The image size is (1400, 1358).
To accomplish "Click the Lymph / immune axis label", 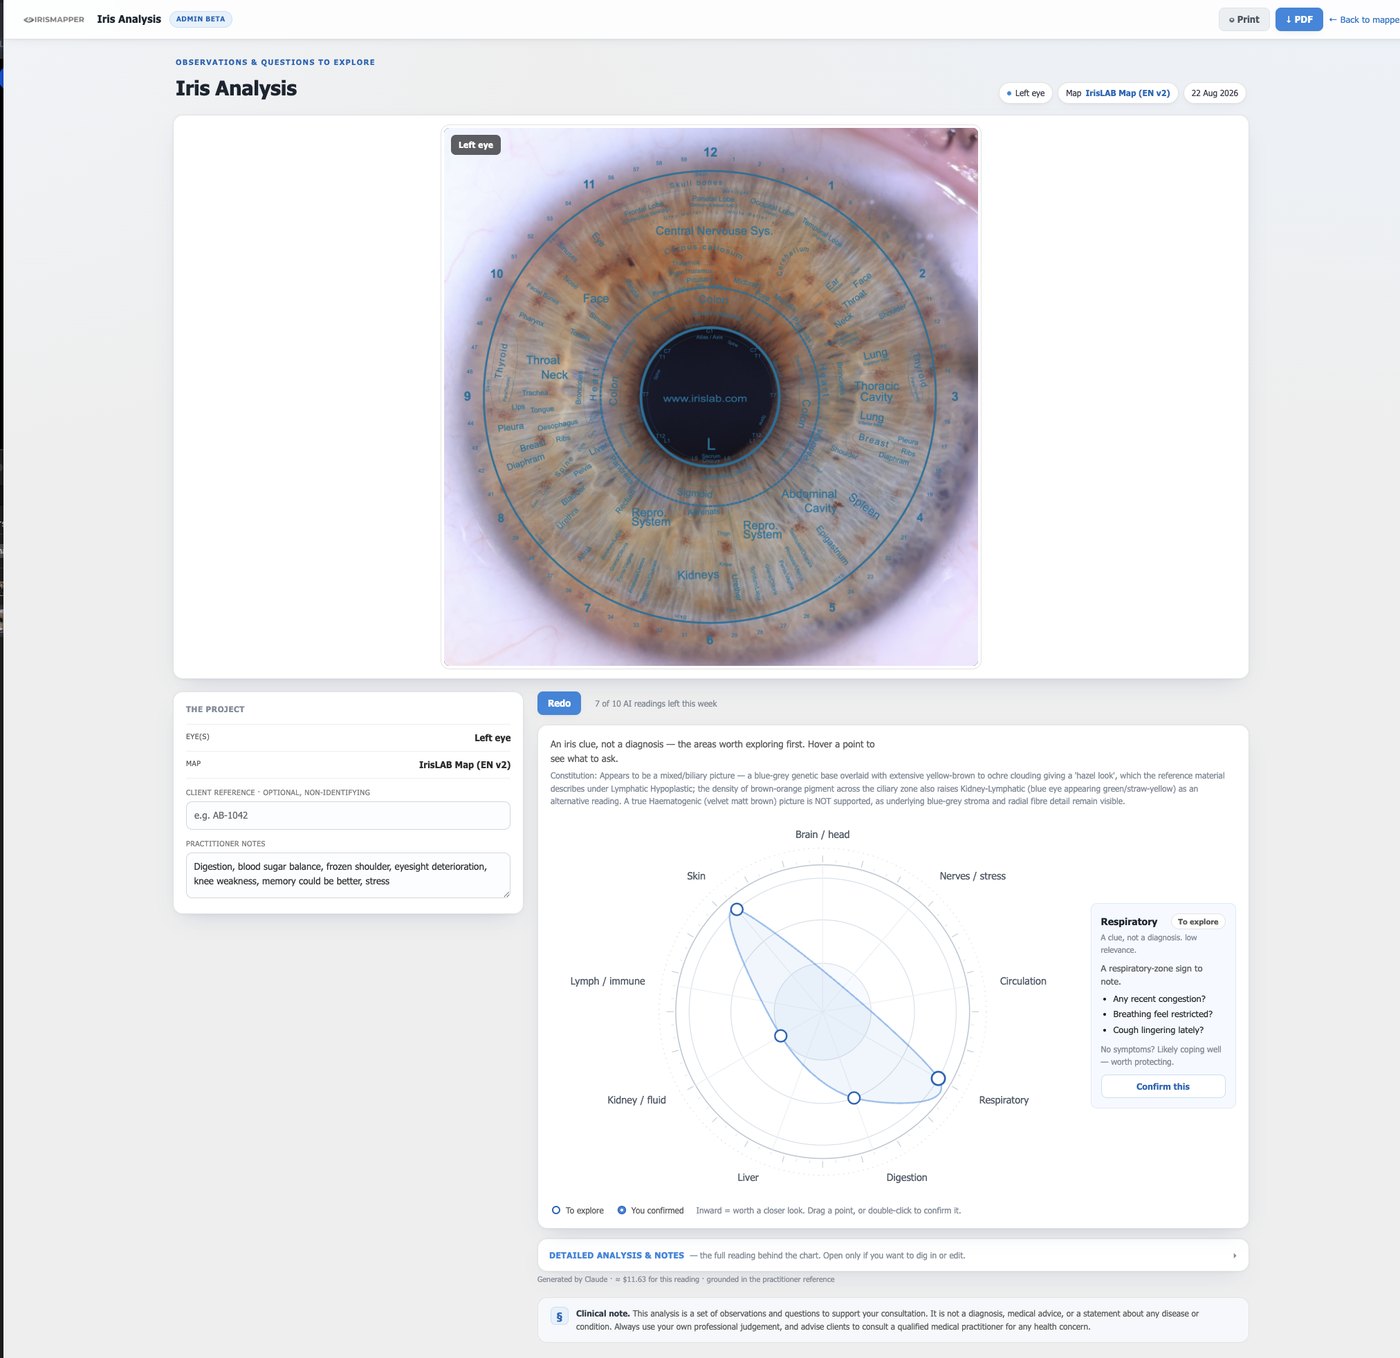I will pos(607,981).
